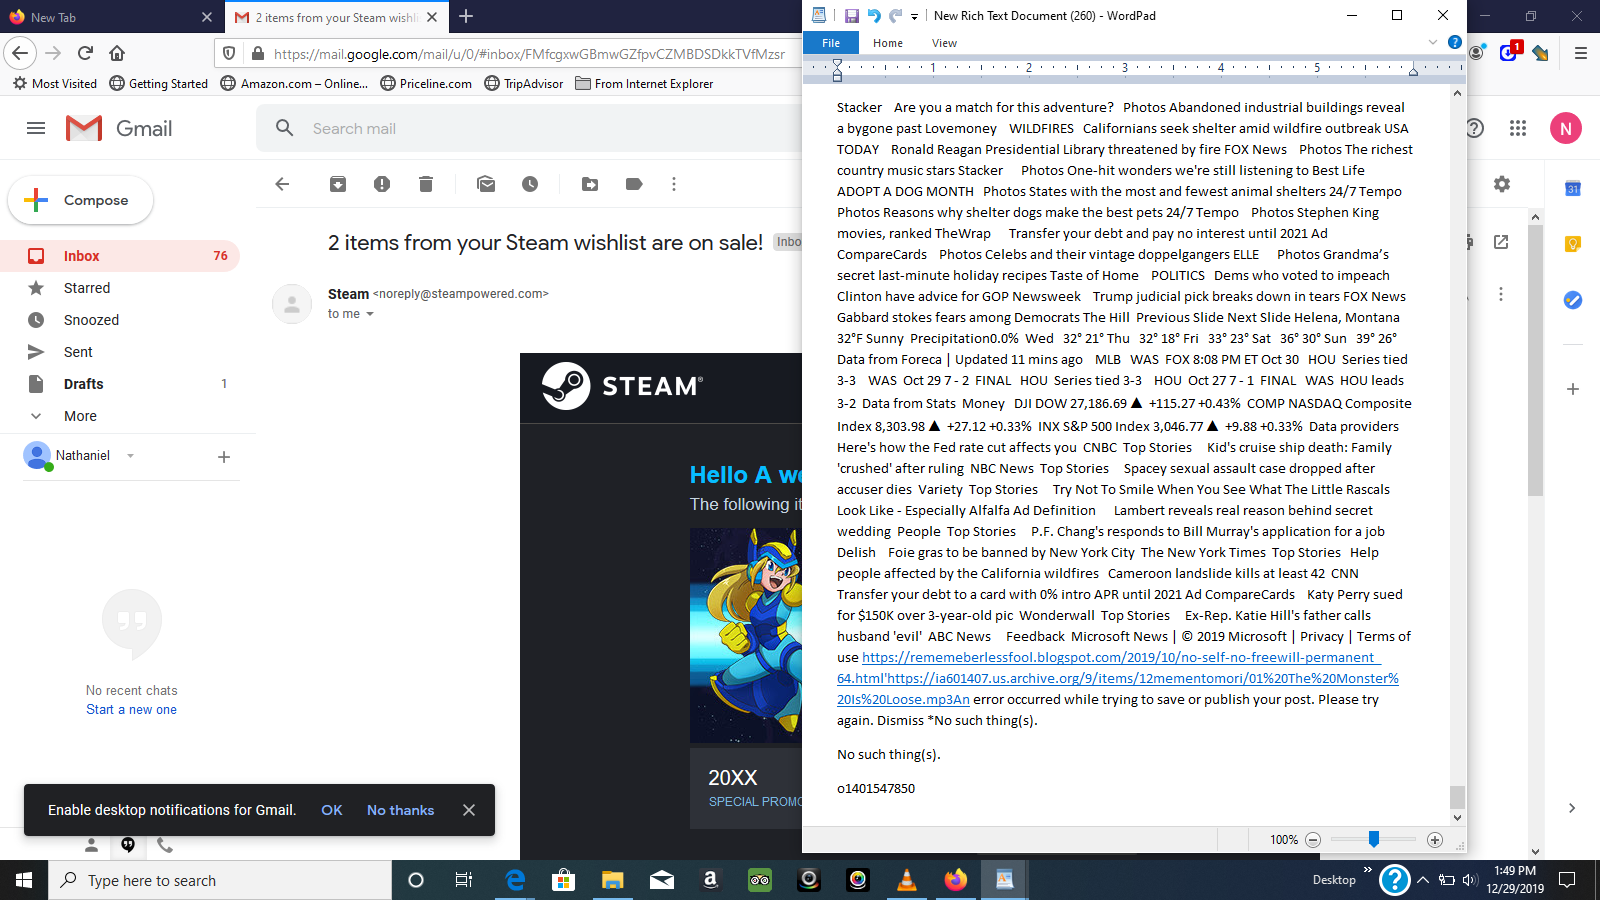Screen dimensions: 1600x900
Task: Click back arrow to return to inbox
Action: 282,184
